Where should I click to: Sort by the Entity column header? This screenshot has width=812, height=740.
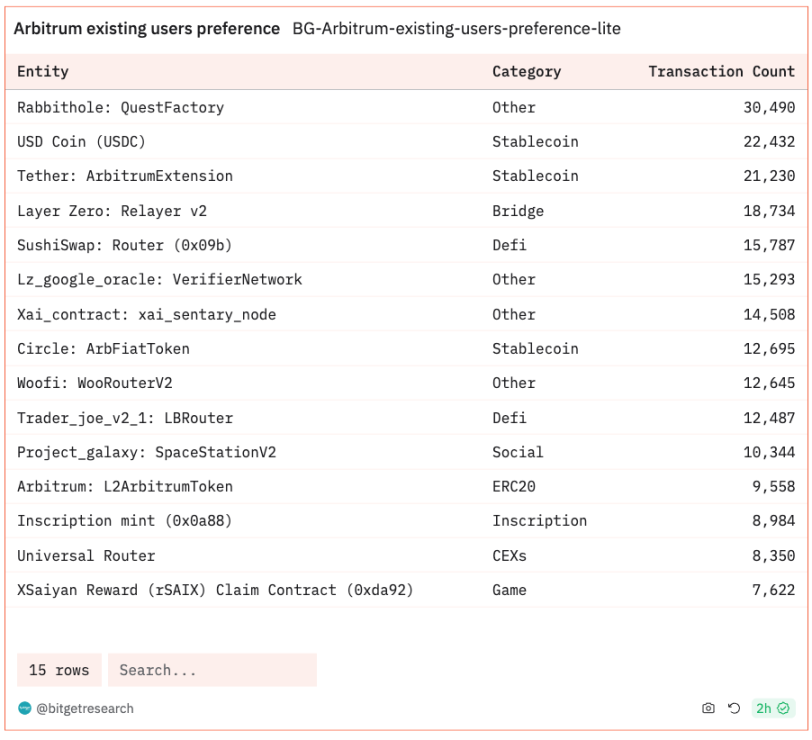point(43,72)
